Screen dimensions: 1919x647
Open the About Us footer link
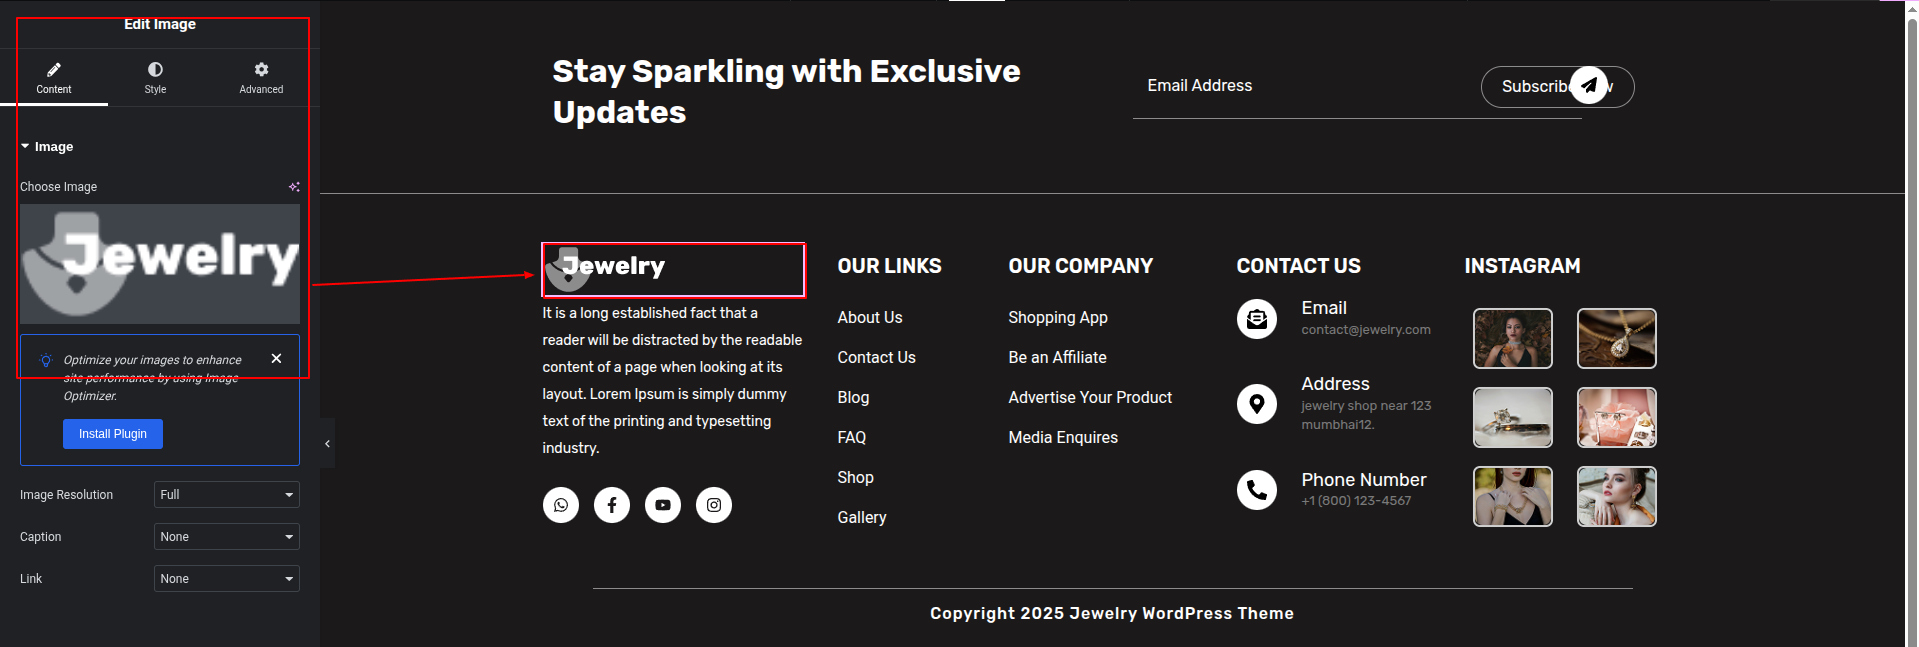[870, 317]
